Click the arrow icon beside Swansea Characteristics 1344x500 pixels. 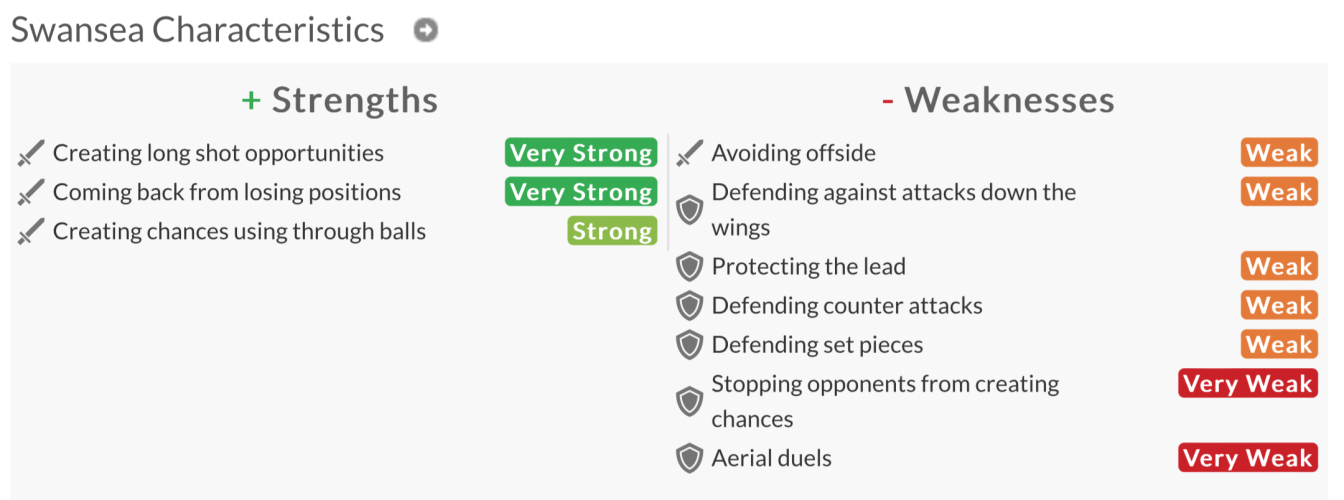[426, 31]
